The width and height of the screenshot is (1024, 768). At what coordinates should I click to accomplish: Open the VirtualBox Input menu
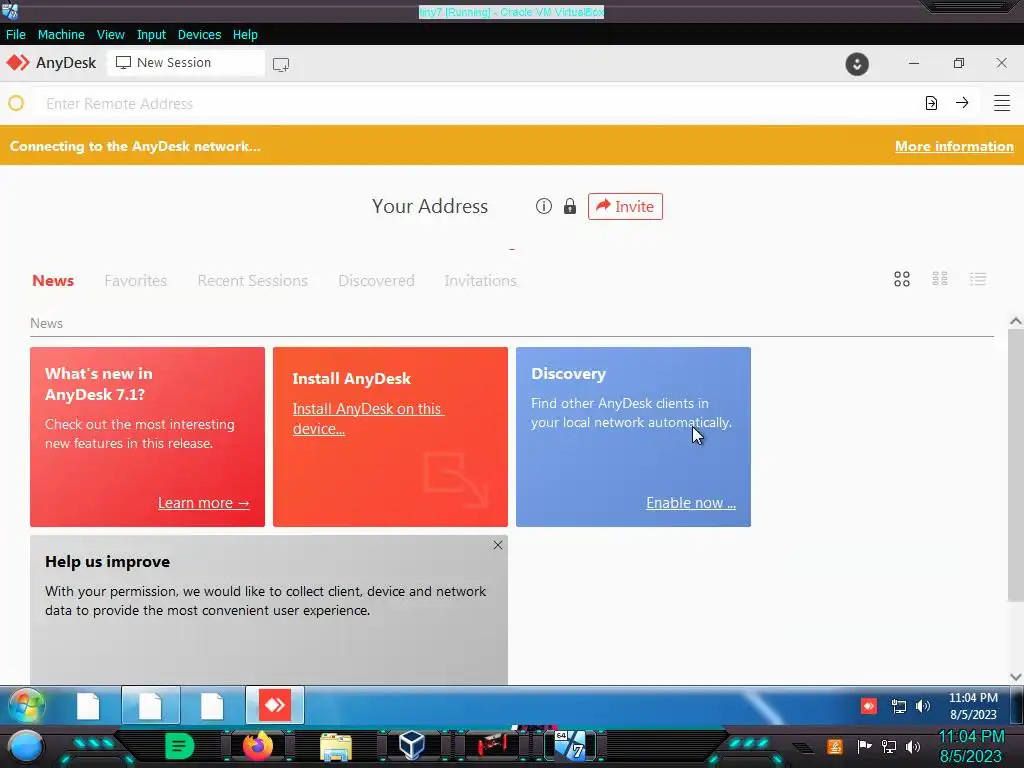151,35
